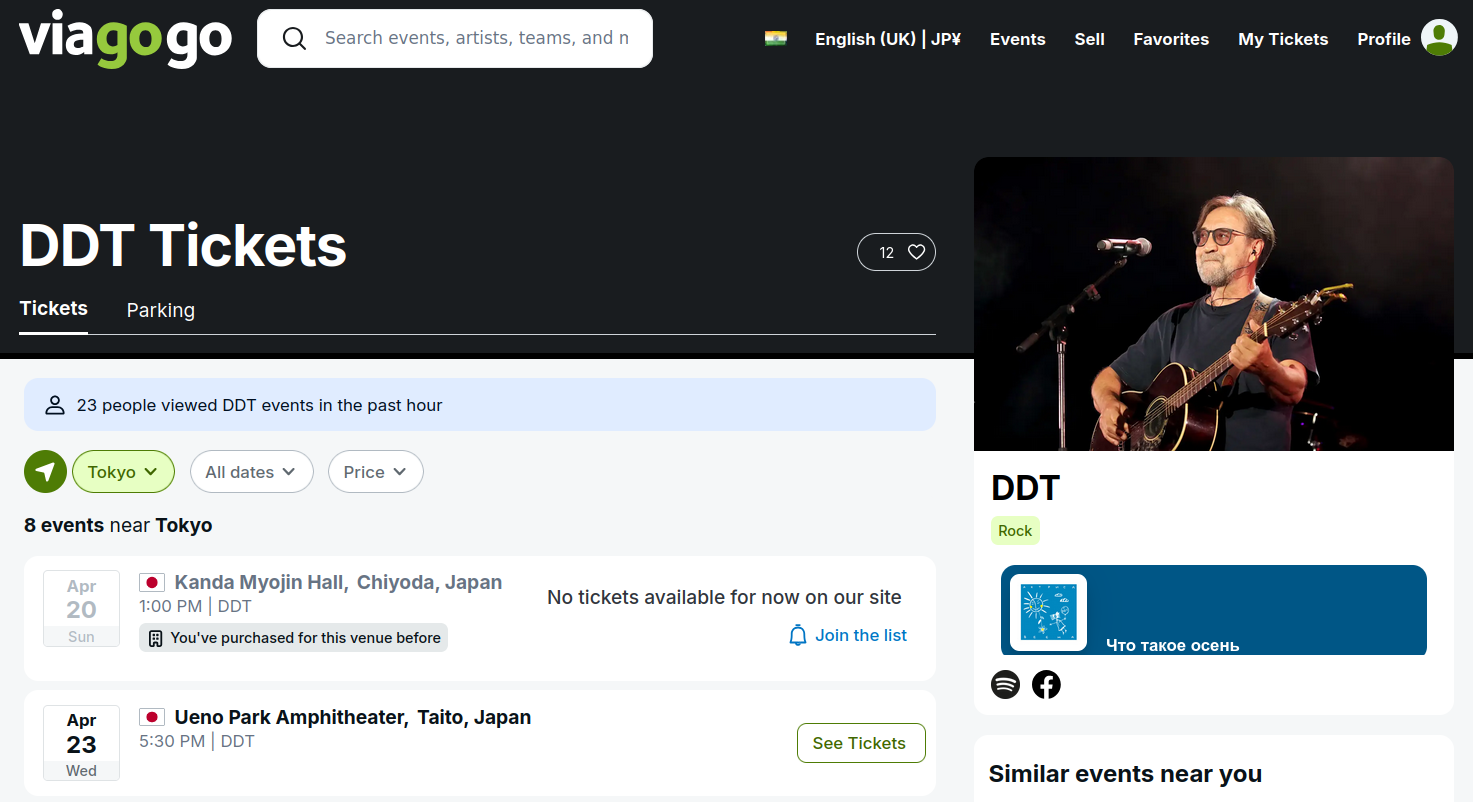Screen dimensions: 1473x802
Task: Click the Apr 20 Sun date box
Action: pos(81,609)
